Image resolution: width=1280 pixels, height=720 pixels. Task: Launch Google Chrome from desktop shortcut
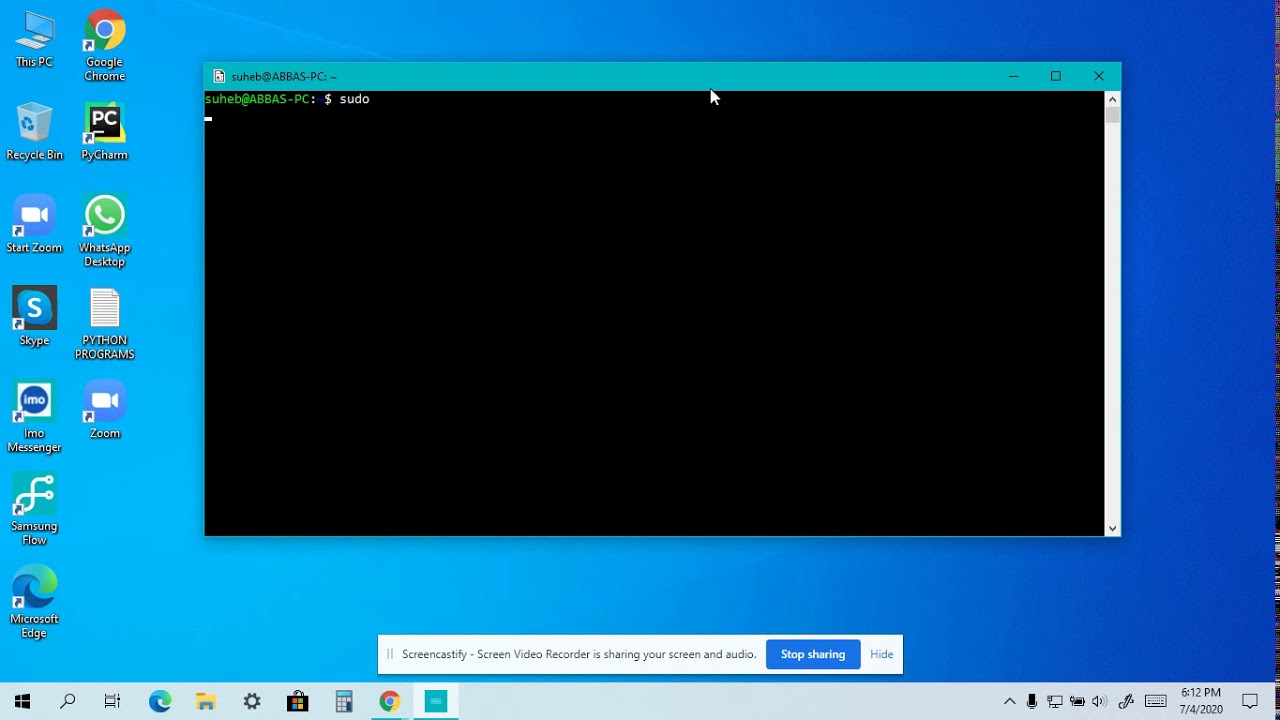pyautogui.click(x=105, y=46)
